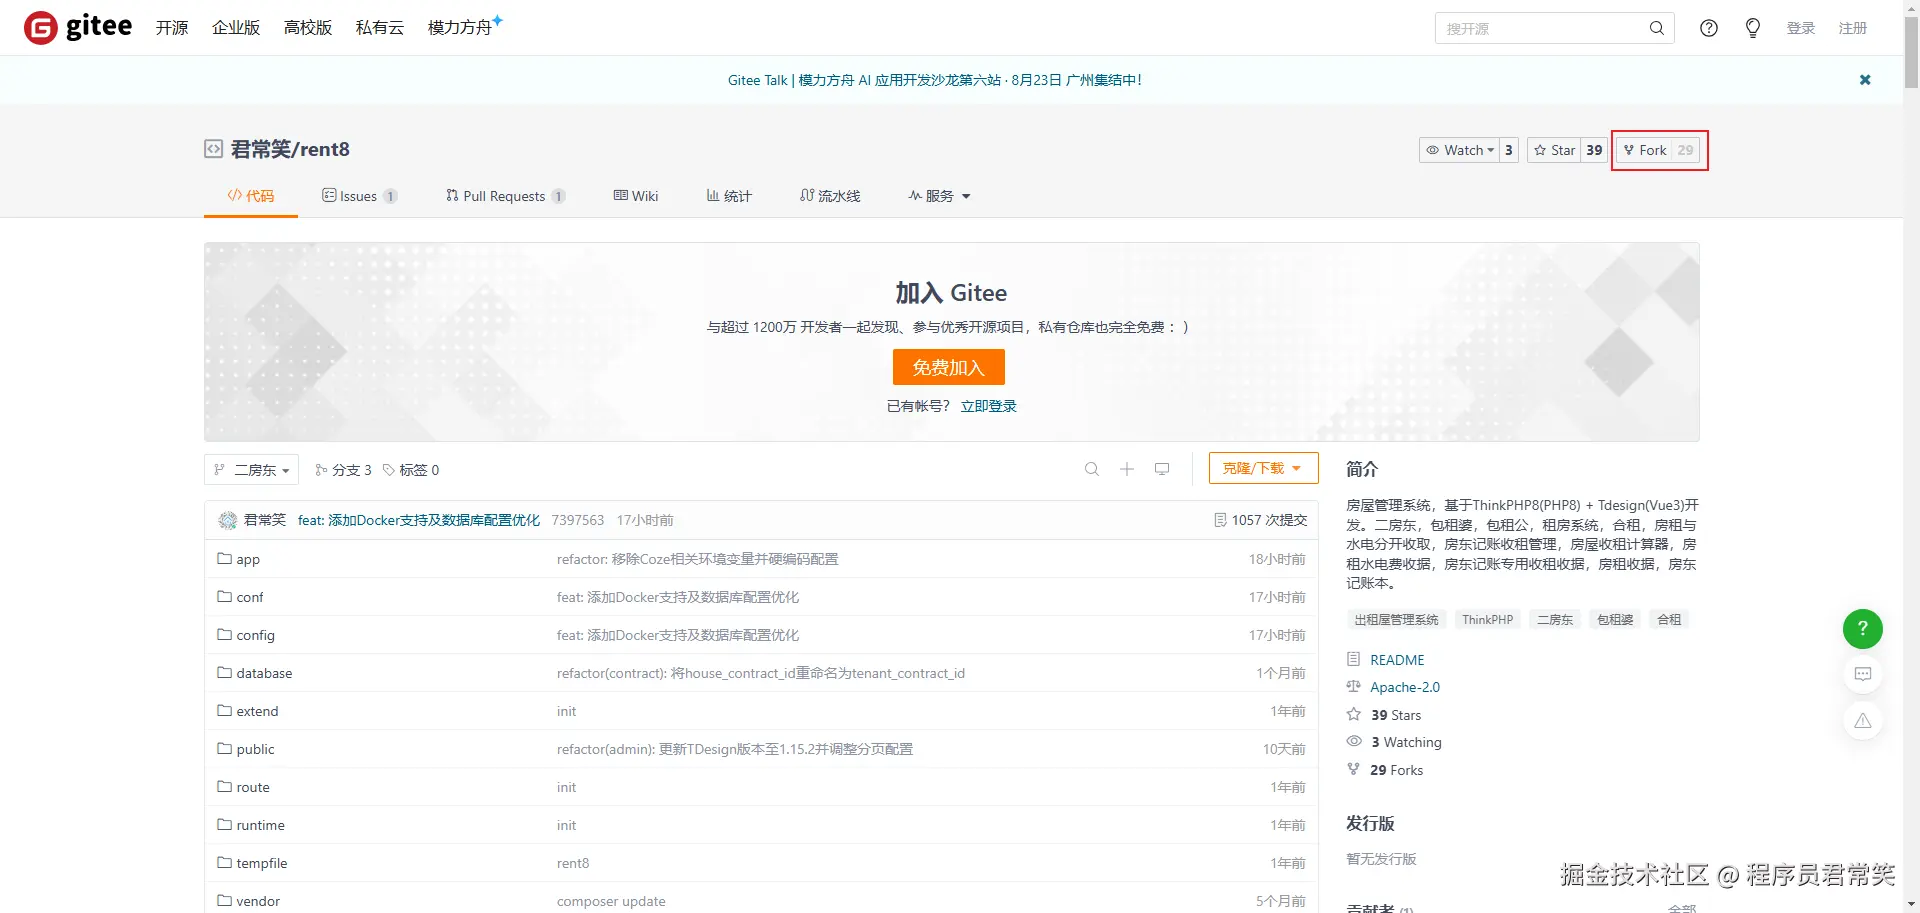Open the Wiki tab
Viewport: 1920px width, 913px height.
(x=636, y=196)
